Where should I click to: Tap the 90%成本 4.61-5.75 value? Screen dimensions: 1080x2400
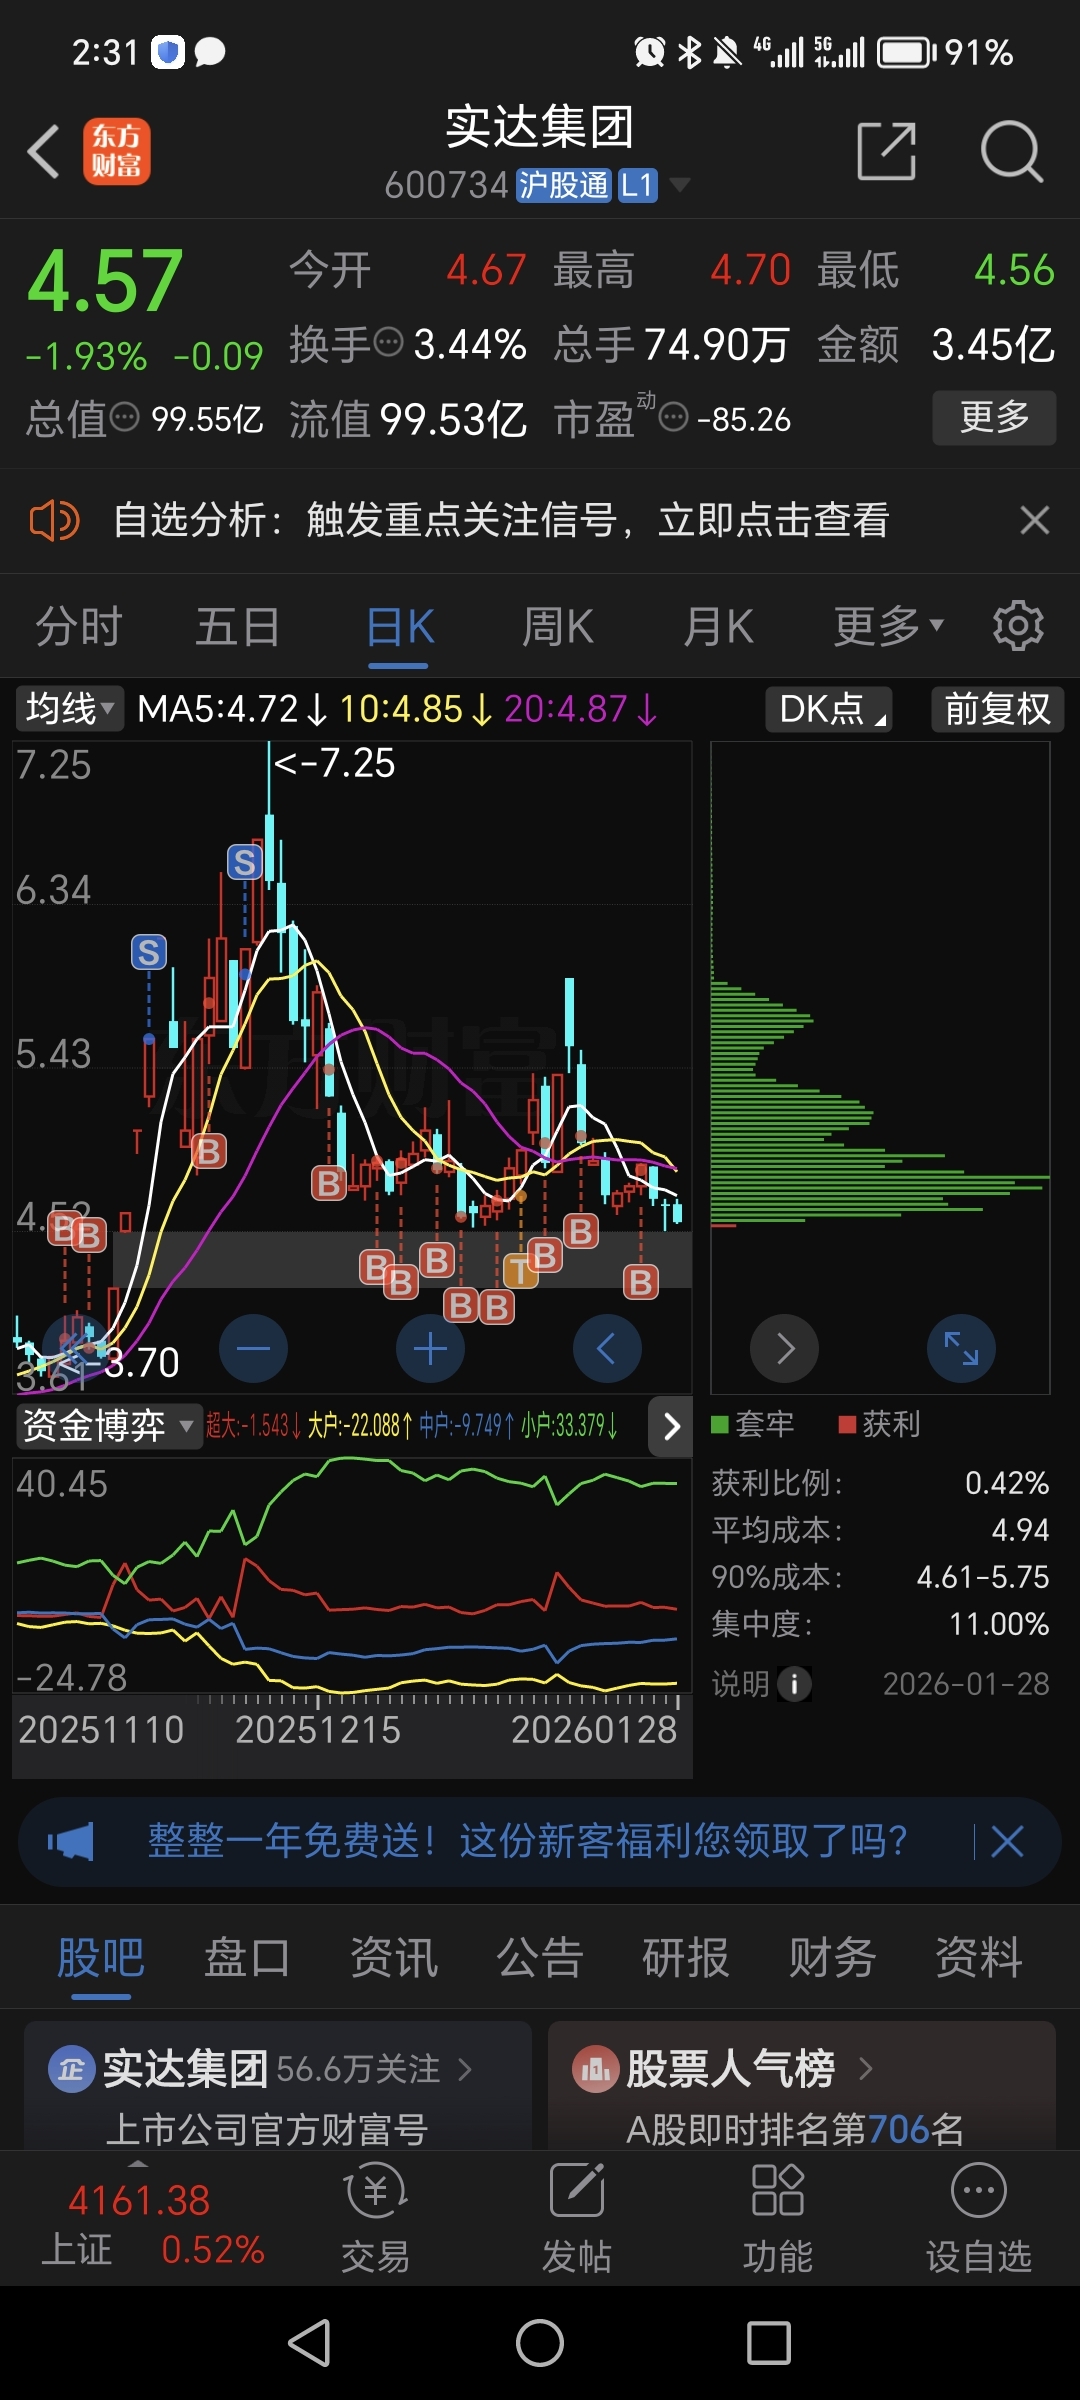click(983, 1577)
